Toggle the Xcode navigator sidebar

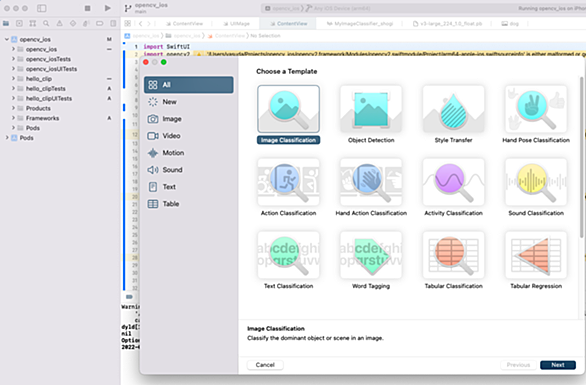42,8
